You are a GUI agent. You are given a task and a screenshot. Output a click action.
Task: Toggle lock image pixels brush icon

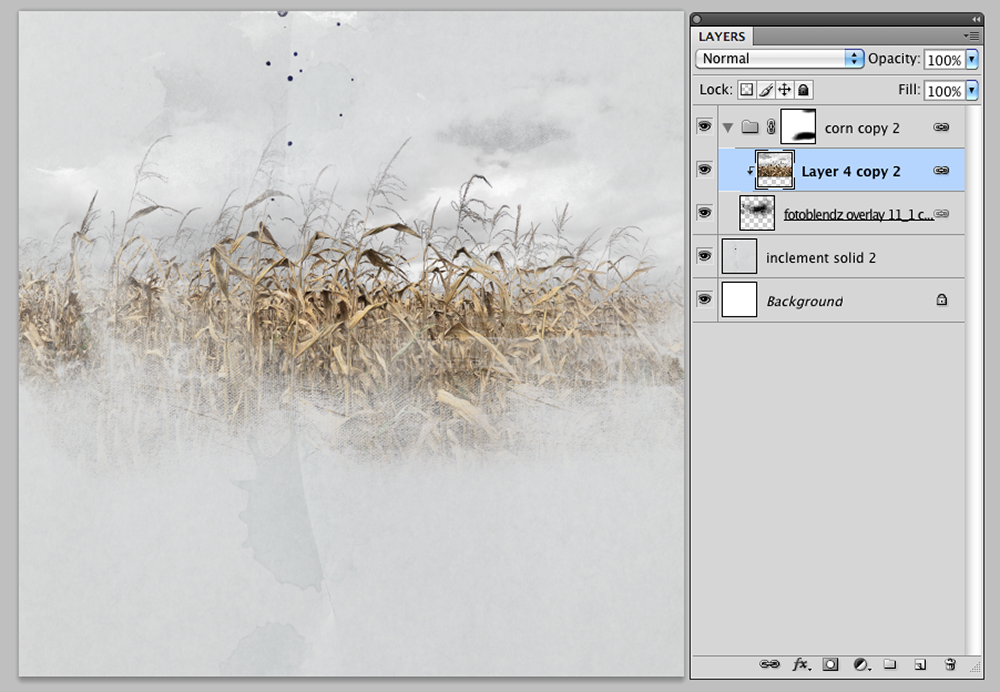tap(766, 90)
